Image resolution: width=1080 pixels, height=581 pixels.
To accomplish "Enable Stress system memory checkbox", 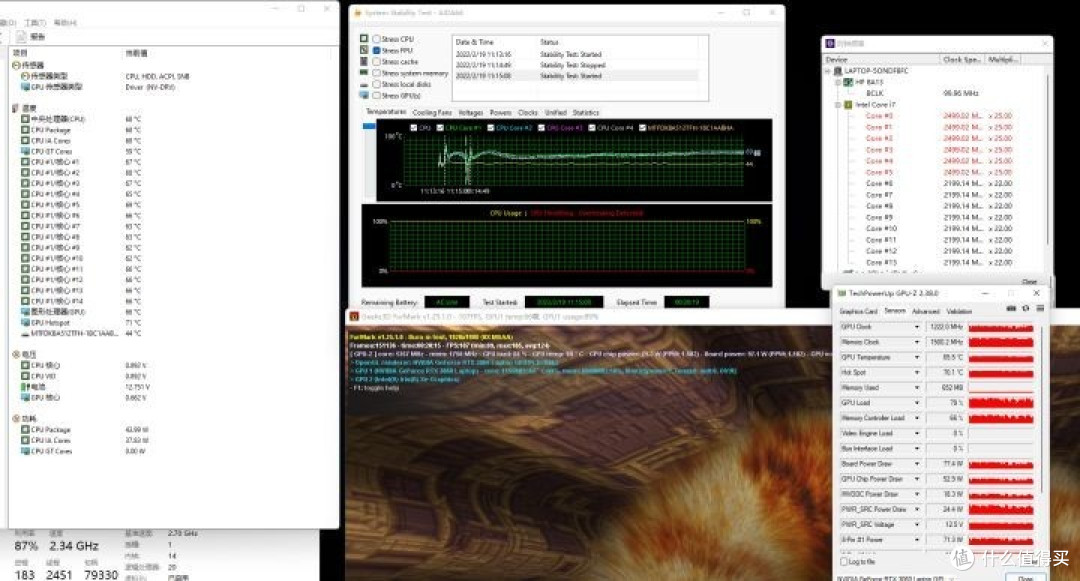I will pos(377,72).
